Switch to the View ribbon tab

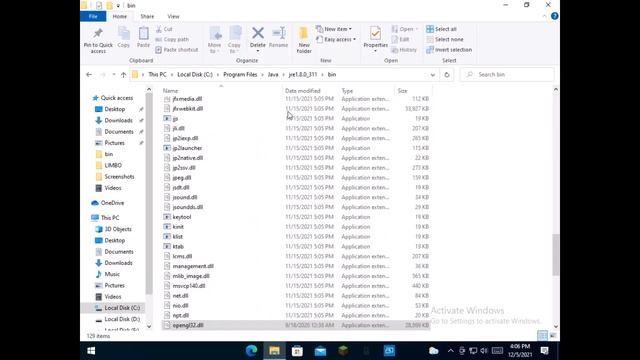pos(173,16)
